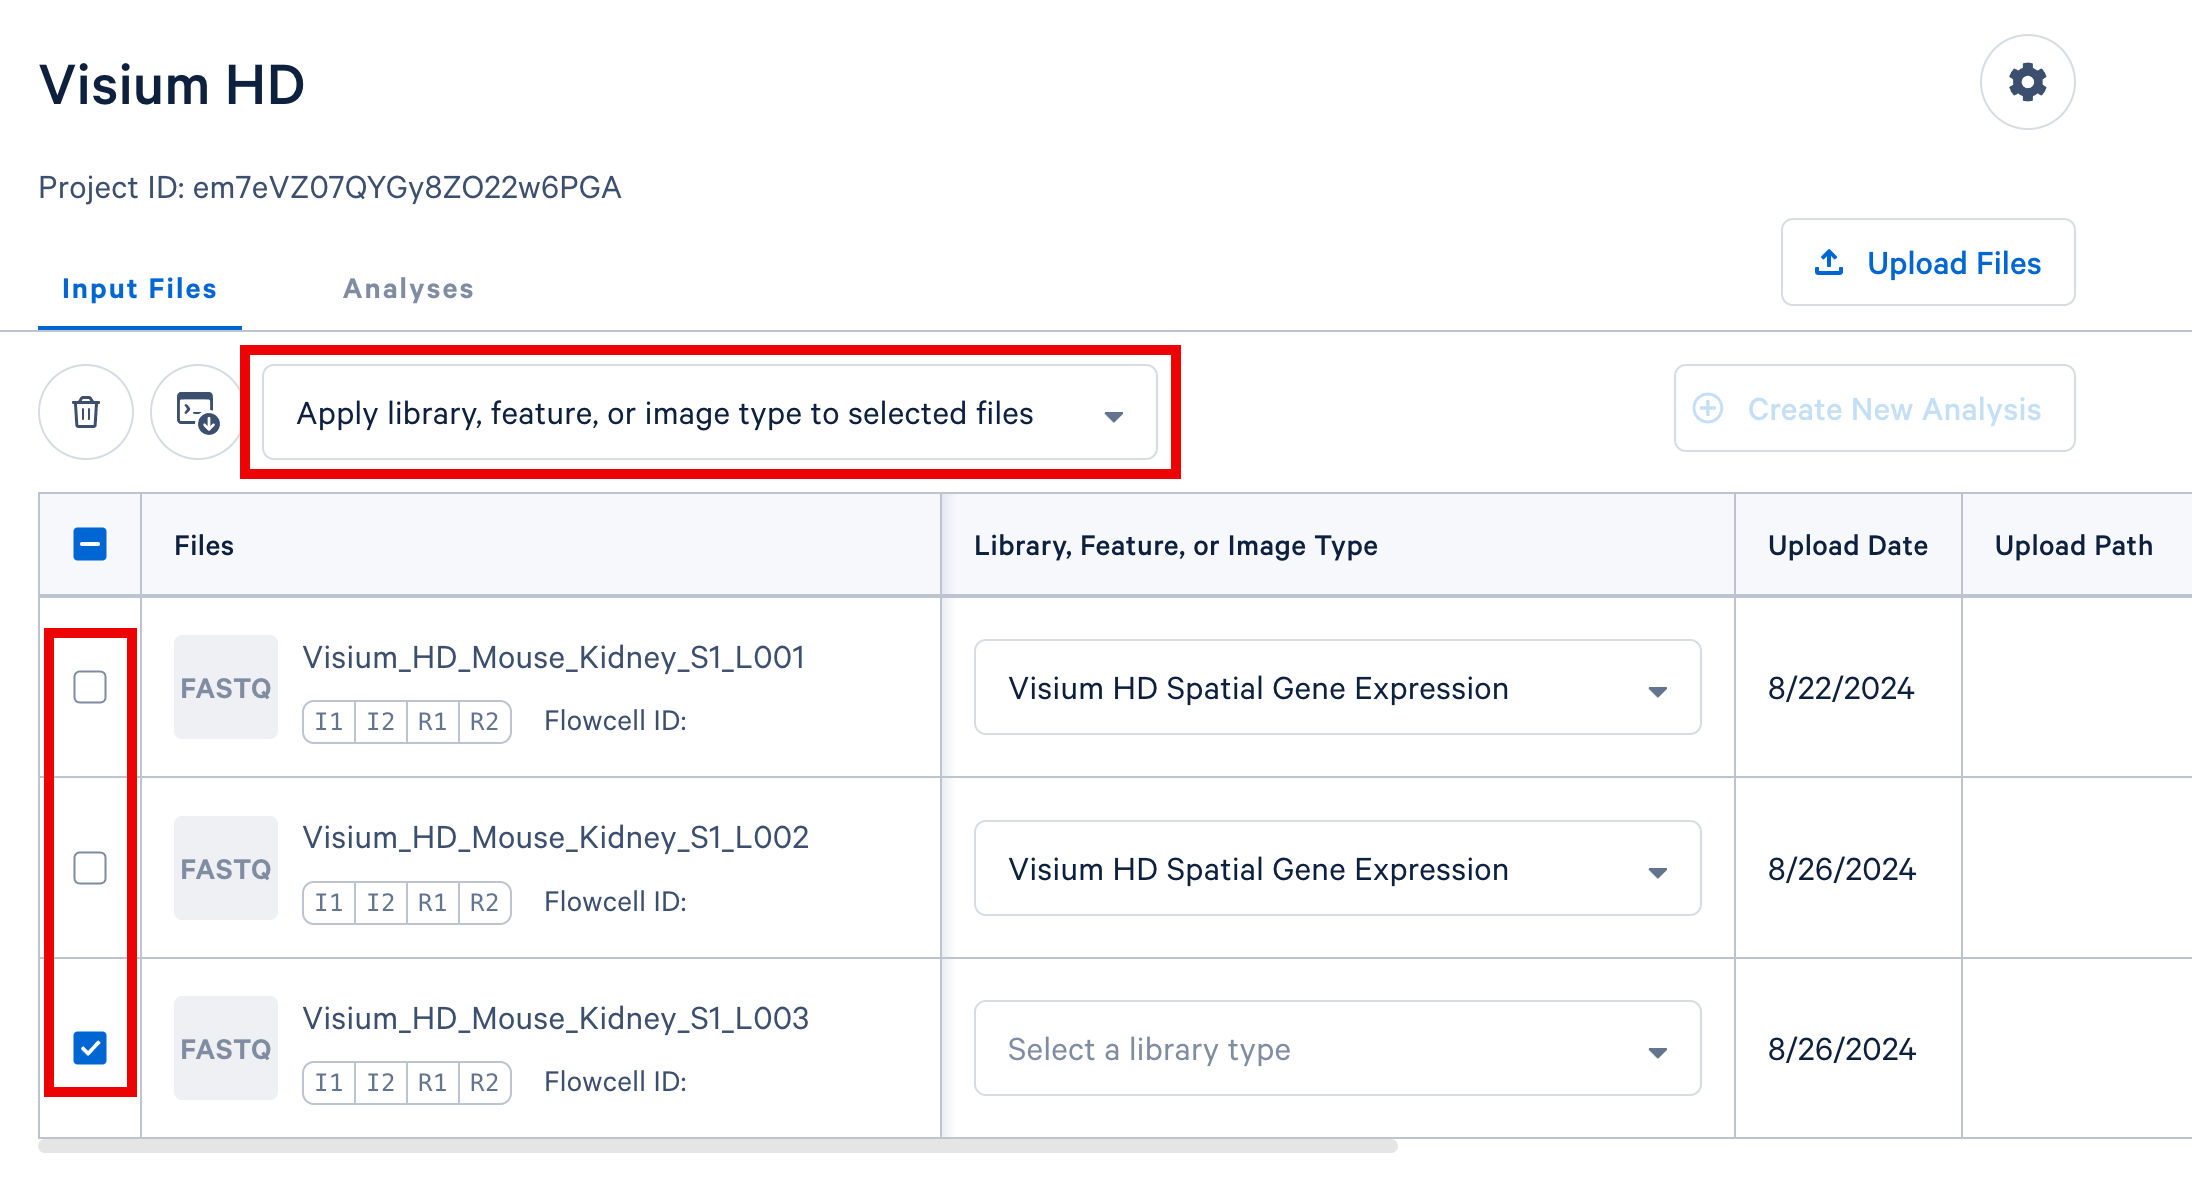This screenshot has height=1186, width=2192.
Task: Toggle the select-all header checkbox
Action: (90, 545)
